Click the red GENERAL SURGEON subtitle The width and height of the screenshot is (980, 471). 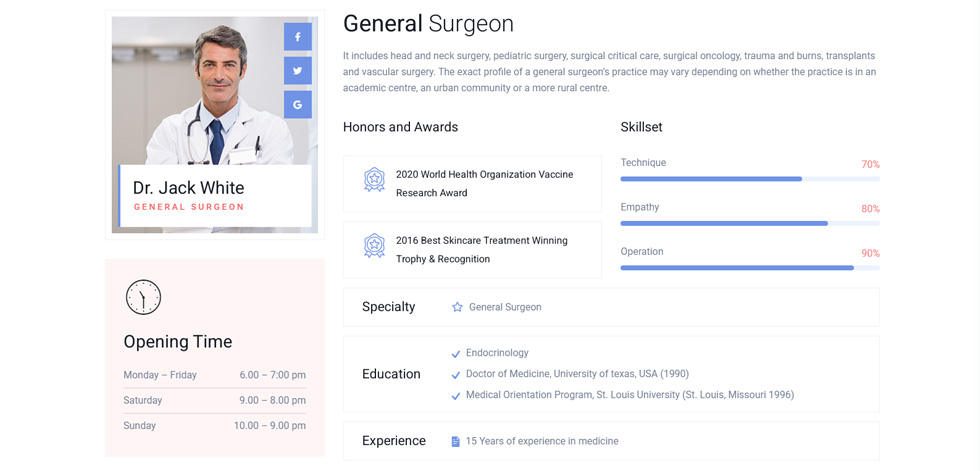(x=189, y=207)
